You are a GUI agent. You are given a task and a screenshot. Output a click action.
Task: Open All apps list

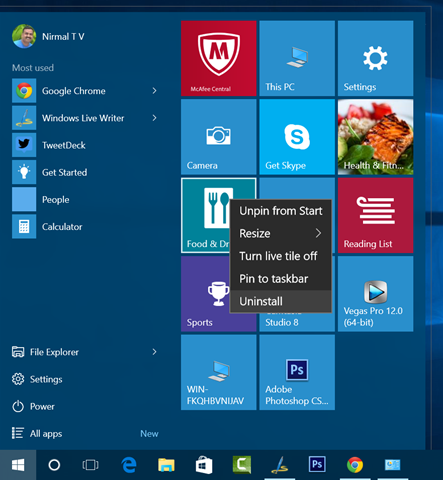coord(37,433)
